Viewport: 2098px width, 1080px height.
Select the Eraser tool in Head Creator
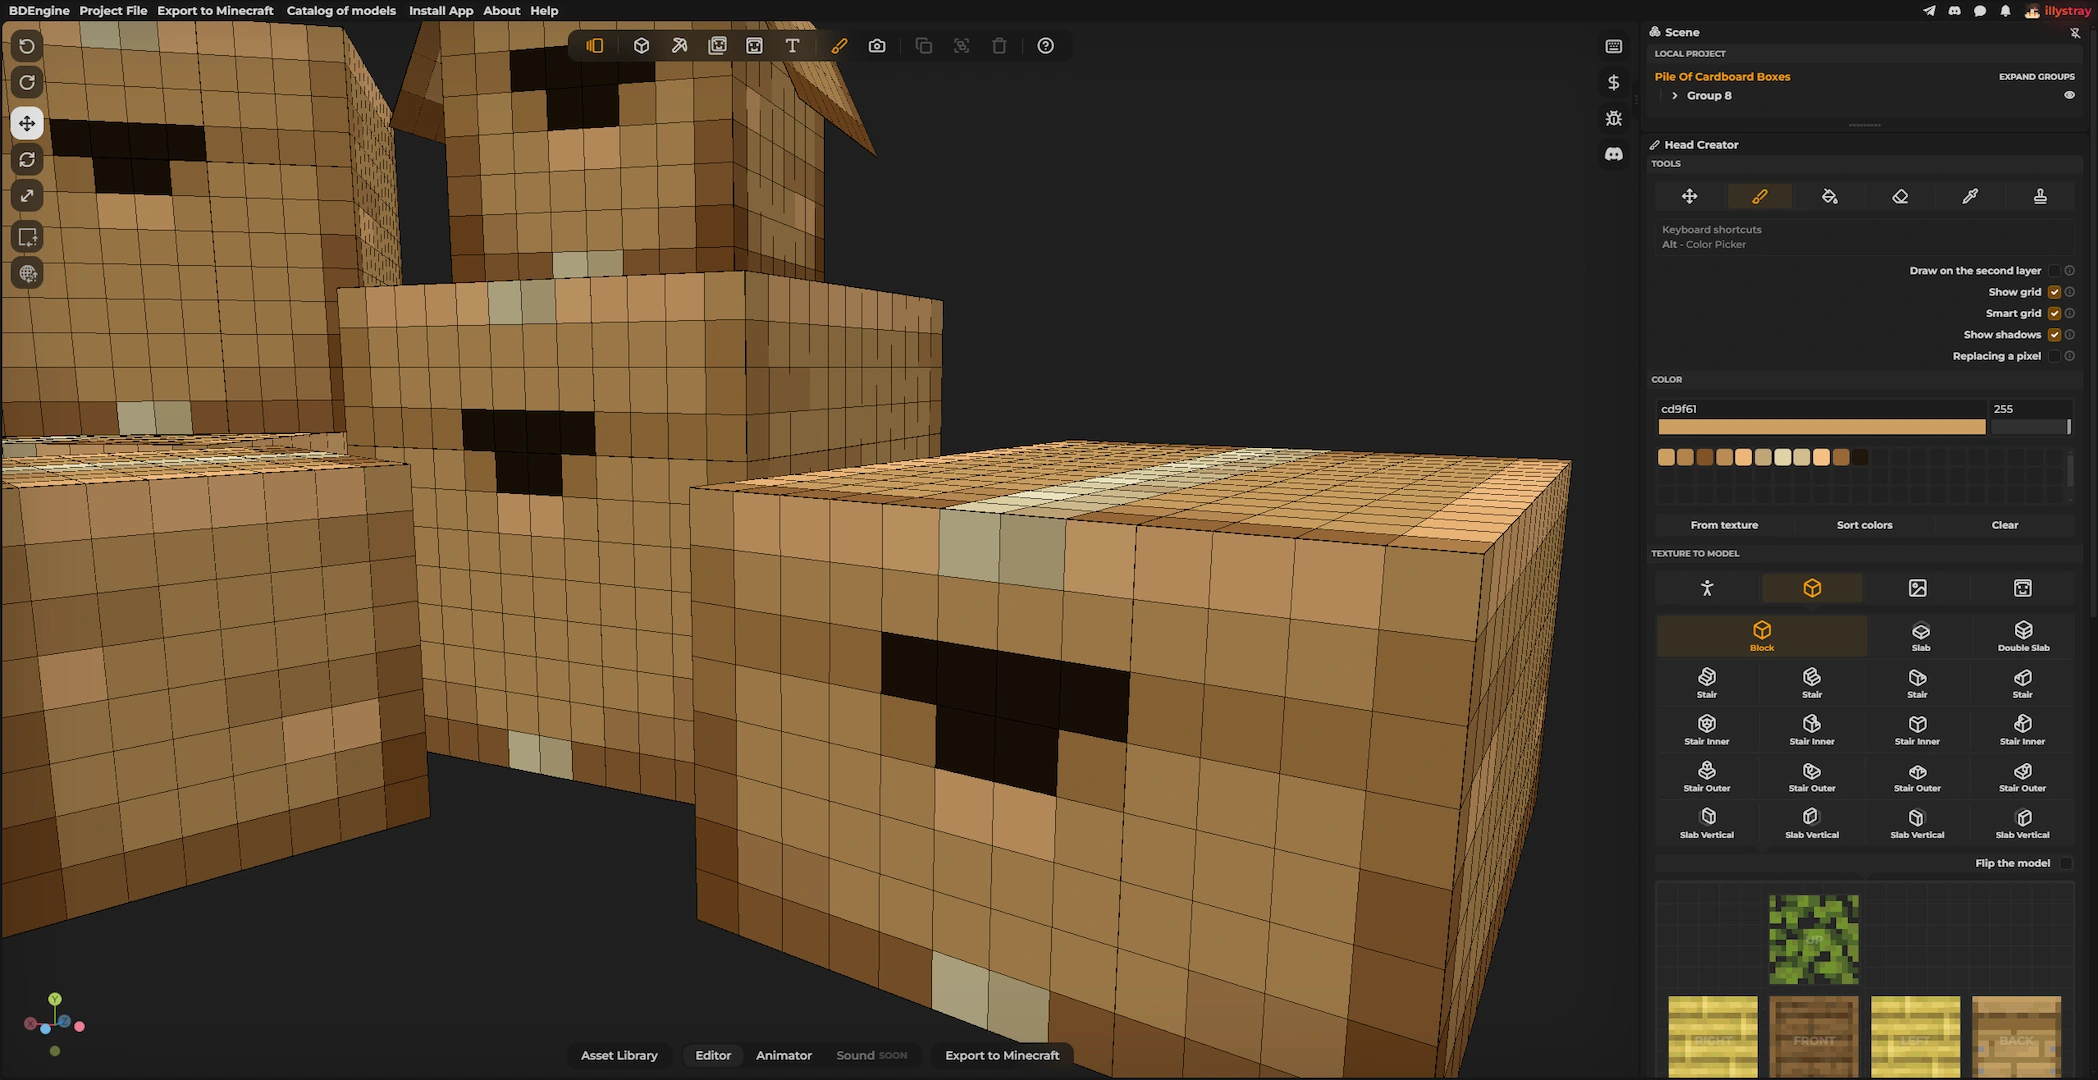point(1901,196)
